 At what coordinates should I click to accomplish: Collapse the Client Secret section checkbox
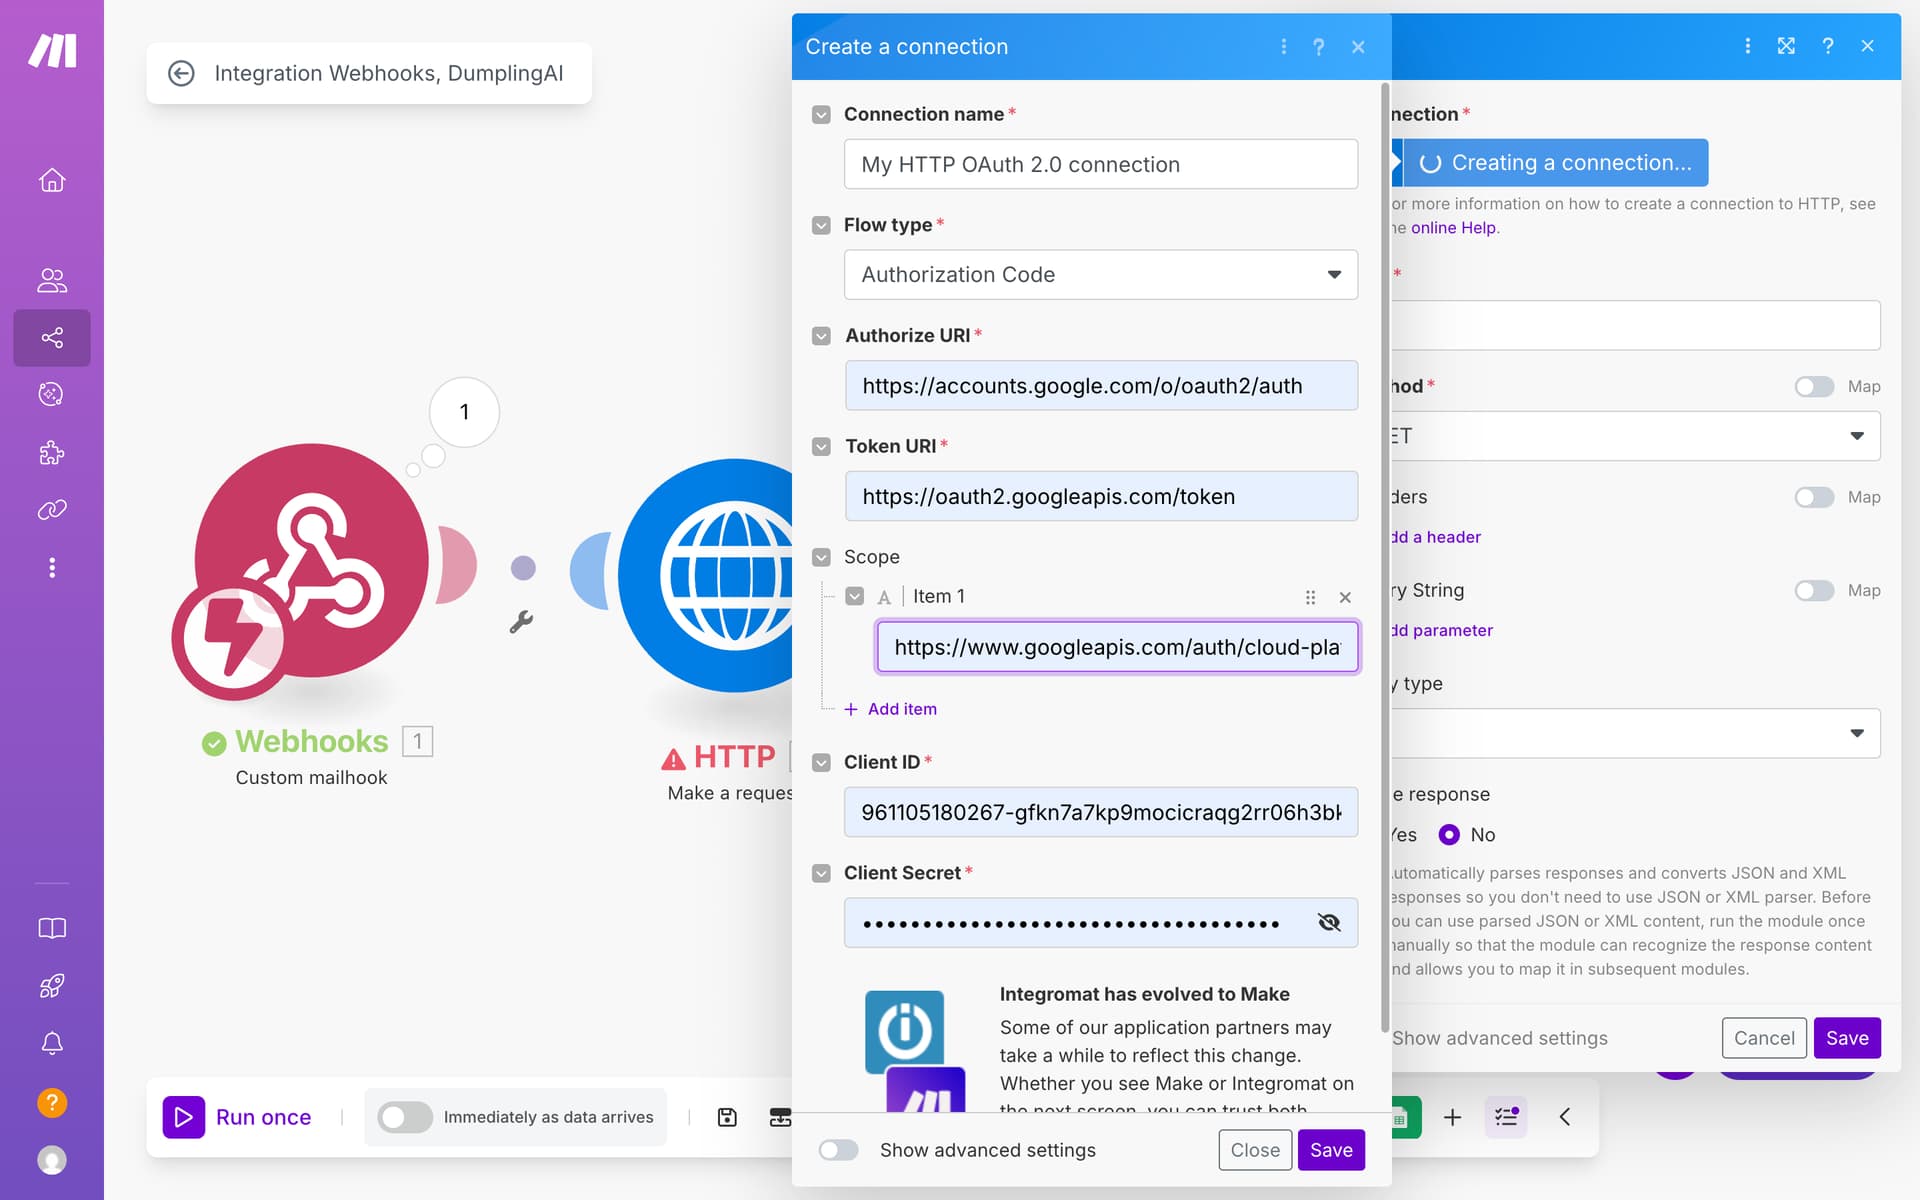tap(821, 873)
